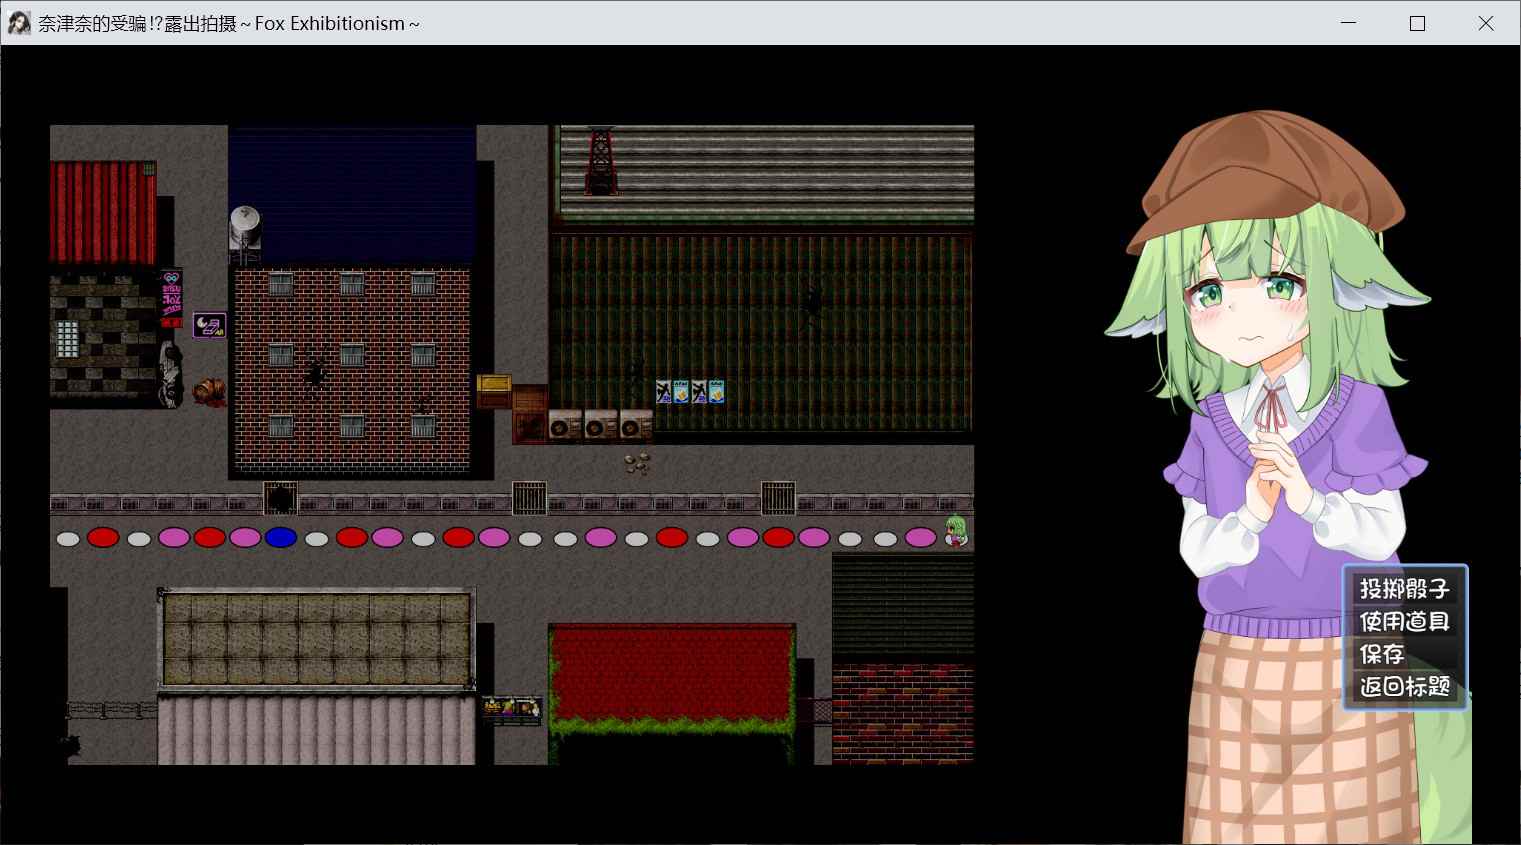Screen dimensions: 1521x845
Task: Choose 保存 to save the game
Action: 1382,654
